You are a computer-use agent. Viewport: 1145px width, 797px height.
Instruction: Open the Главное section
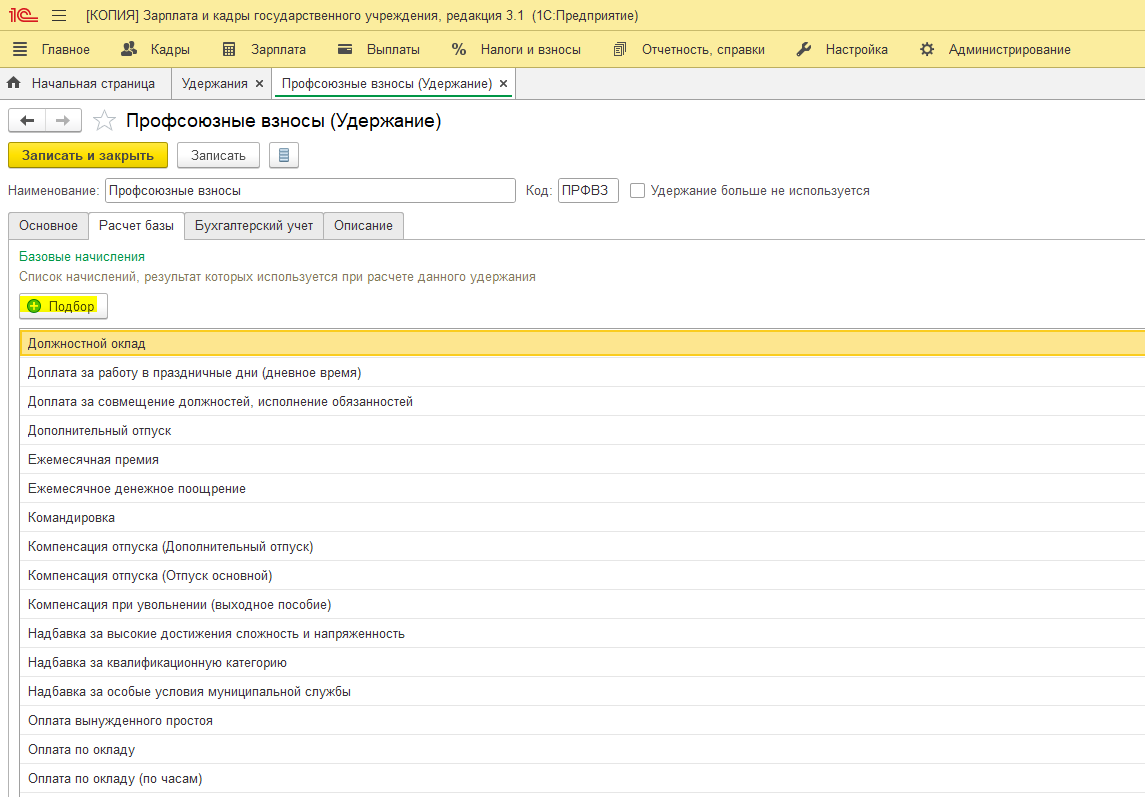click(x=51, y=50)
